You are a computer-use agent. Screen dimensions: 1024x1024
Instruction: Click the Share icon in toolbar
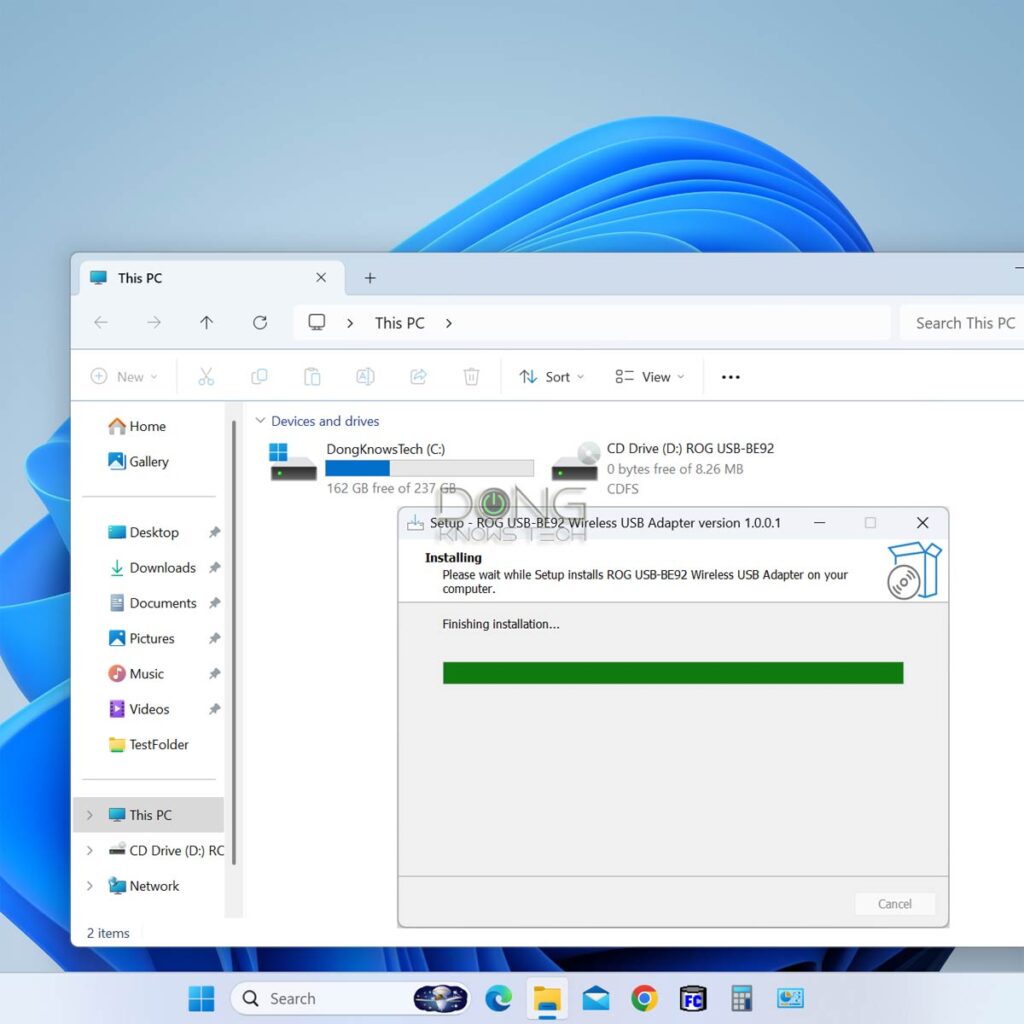coord(418,377)
